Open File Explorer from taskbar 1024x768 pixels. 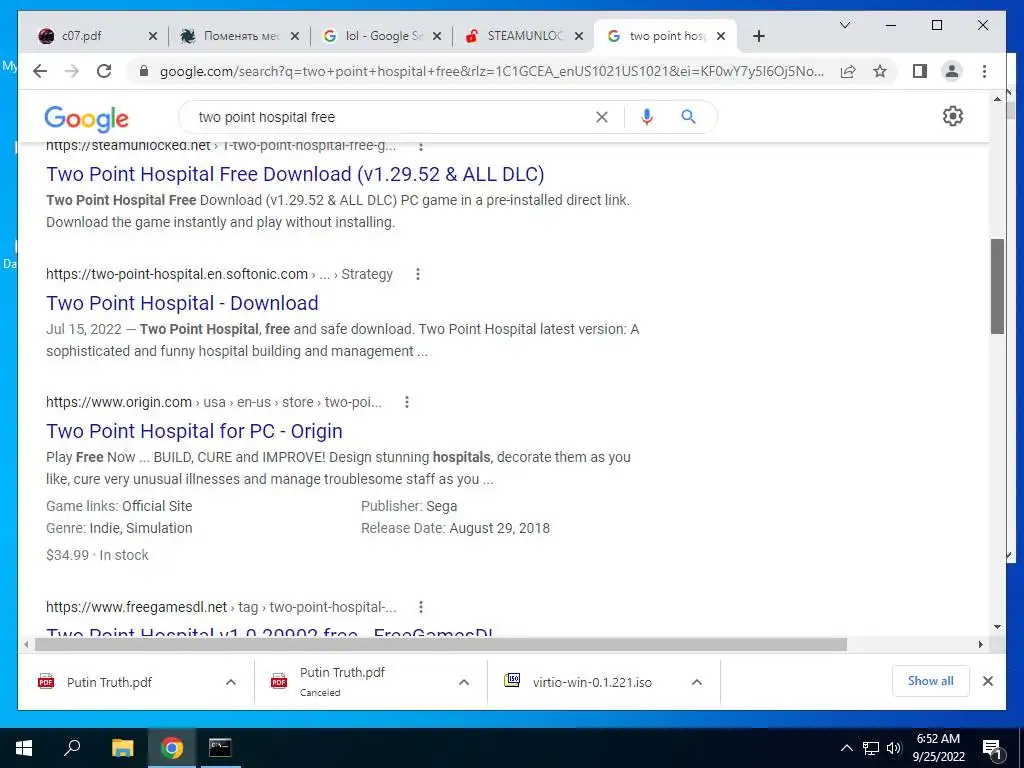[x=122, y=748]
